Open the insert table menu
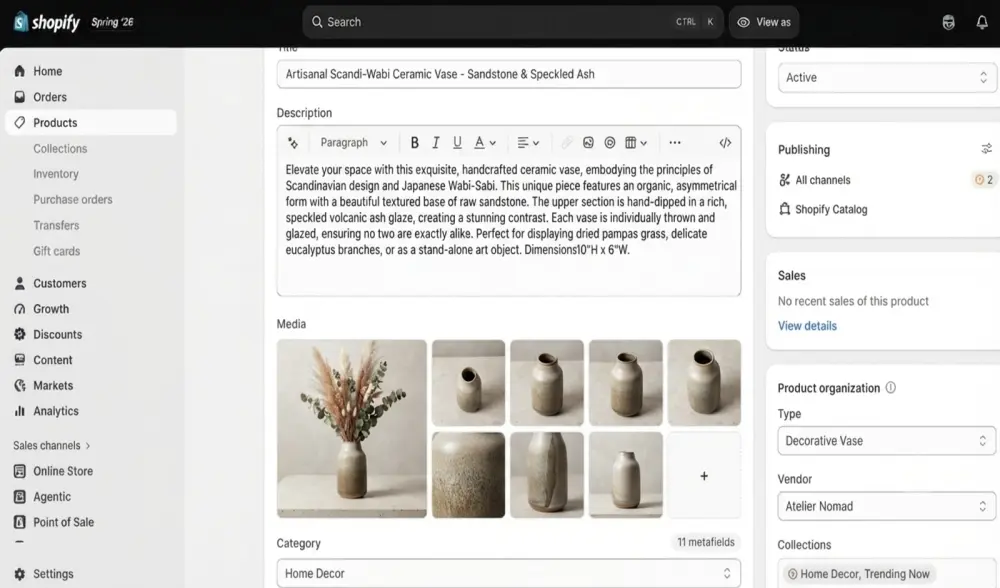Screen dimensions: 1000x588 point(636,143)
